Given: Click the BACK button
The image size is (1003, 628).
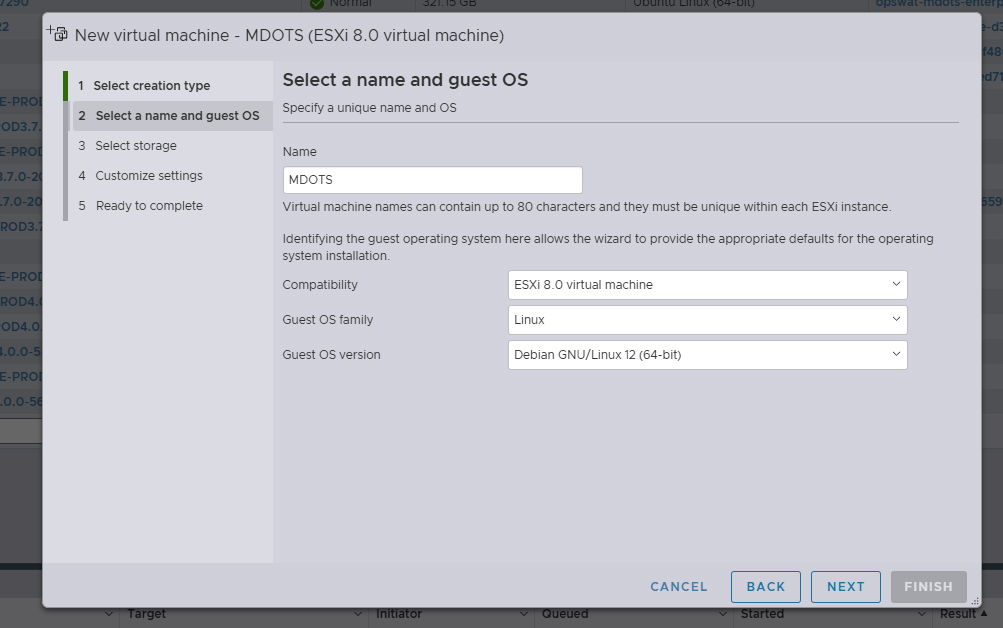Looking at the screenshot, I should point(766,586).
